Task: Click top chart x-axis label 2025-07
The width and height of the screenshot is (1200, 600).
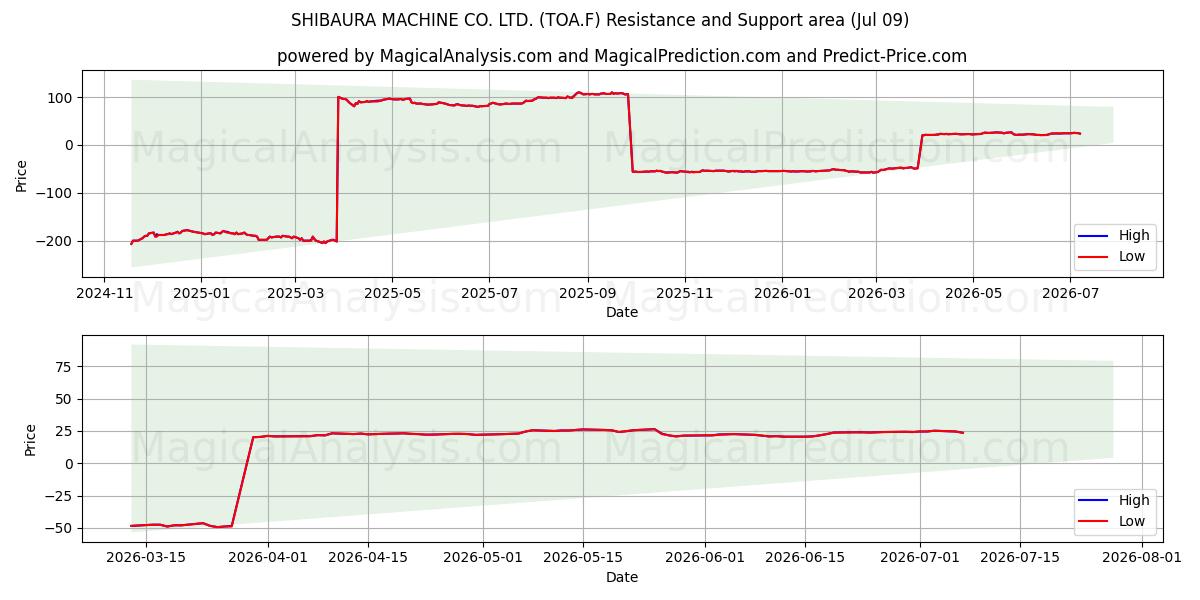Action: pyautogui.click(x=488, y=294)
